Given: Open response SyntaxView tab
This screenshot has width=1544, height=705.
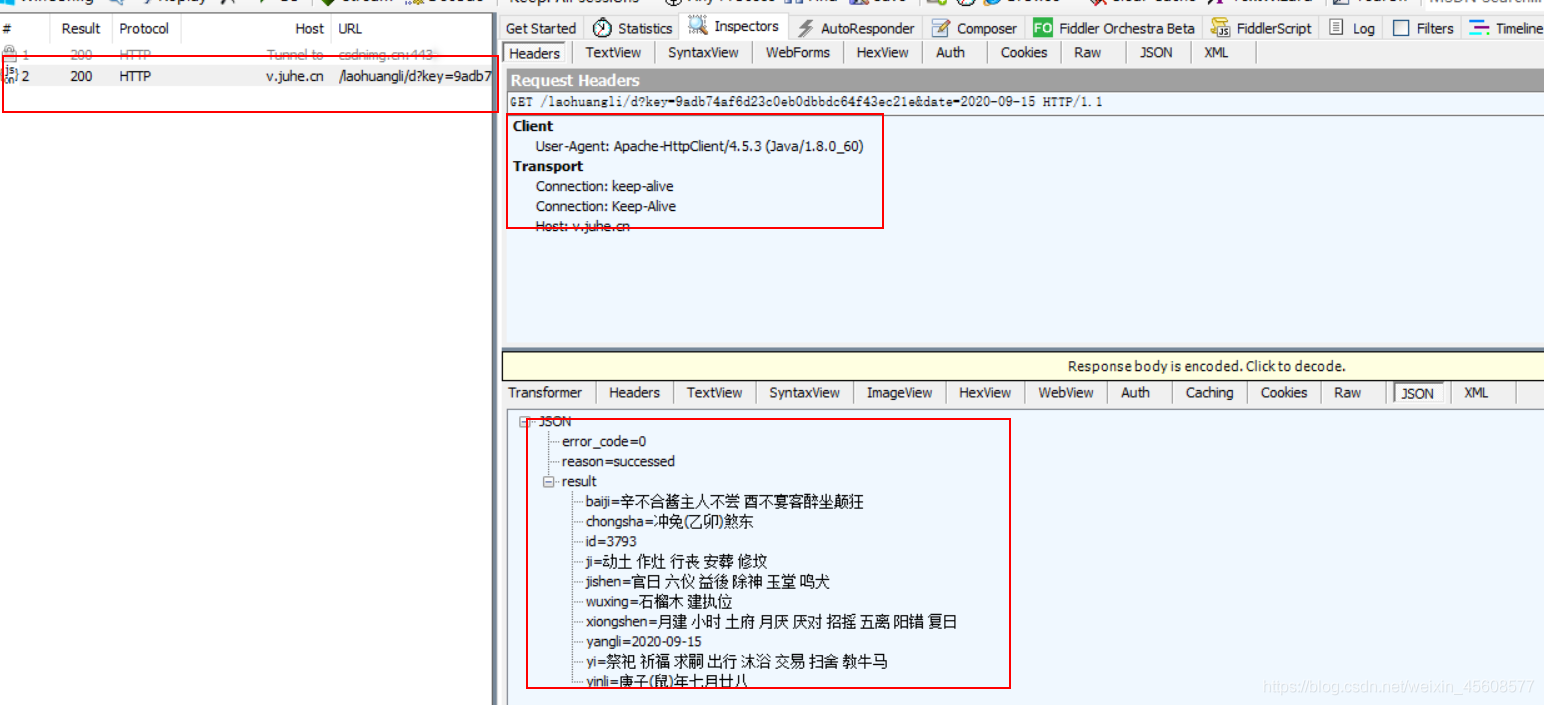Looking at the screenshot, I should [805, 392].
